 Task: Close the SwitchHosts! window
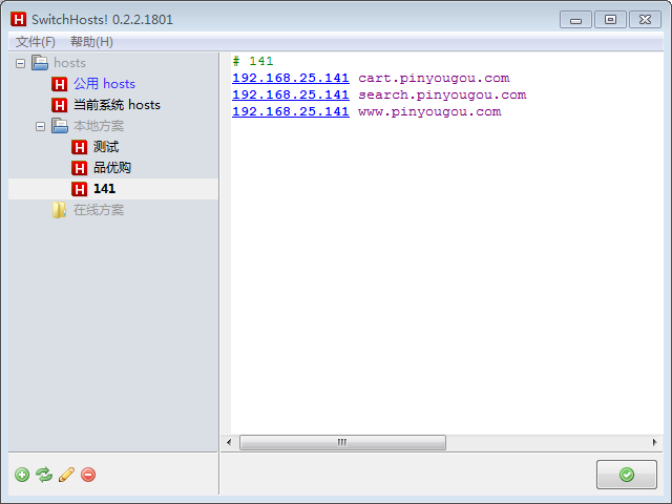tap(645, 20)
